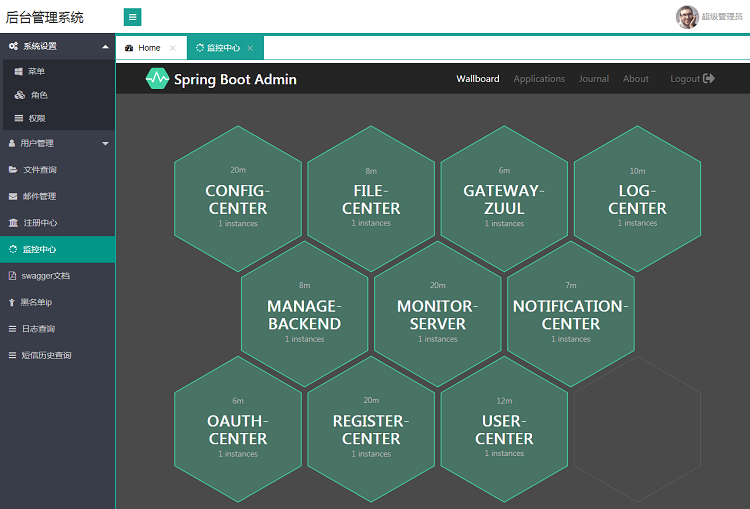
Task: Click the 注册中心 bank icon
Action: [13, 222]
